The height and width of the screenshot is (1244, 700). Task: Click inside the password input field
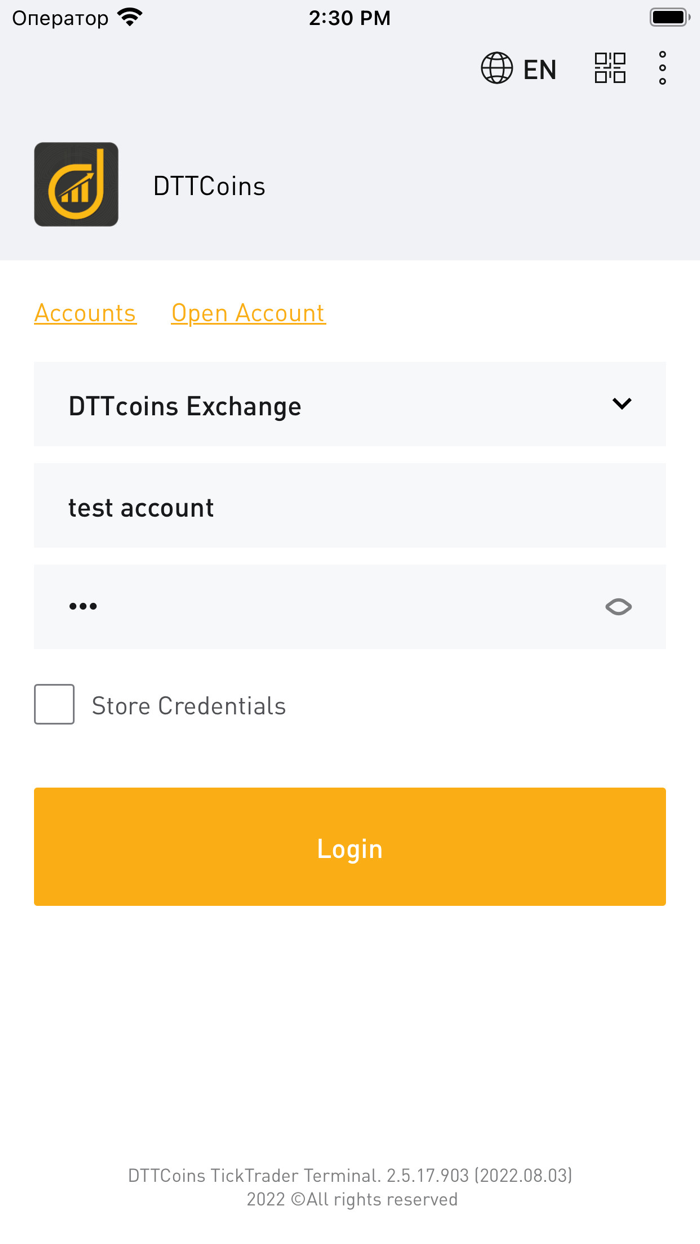[300, 606]
